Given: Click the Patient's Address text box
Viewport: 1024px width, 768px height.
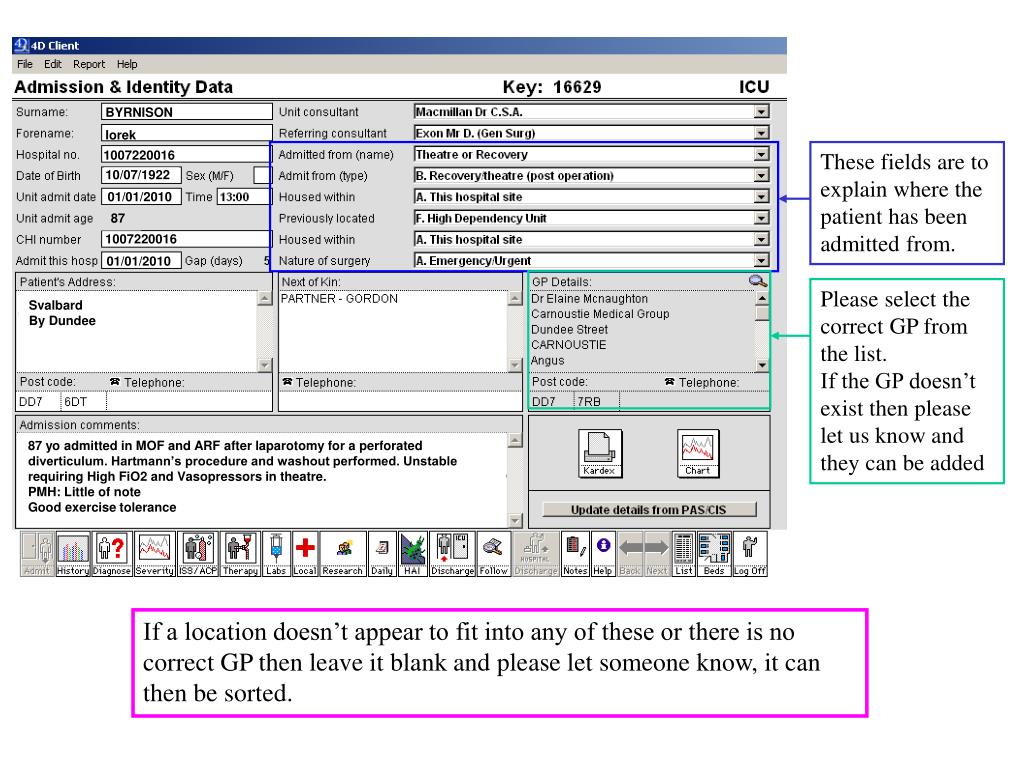Looking at the screenshot, I should click(137, 331).
